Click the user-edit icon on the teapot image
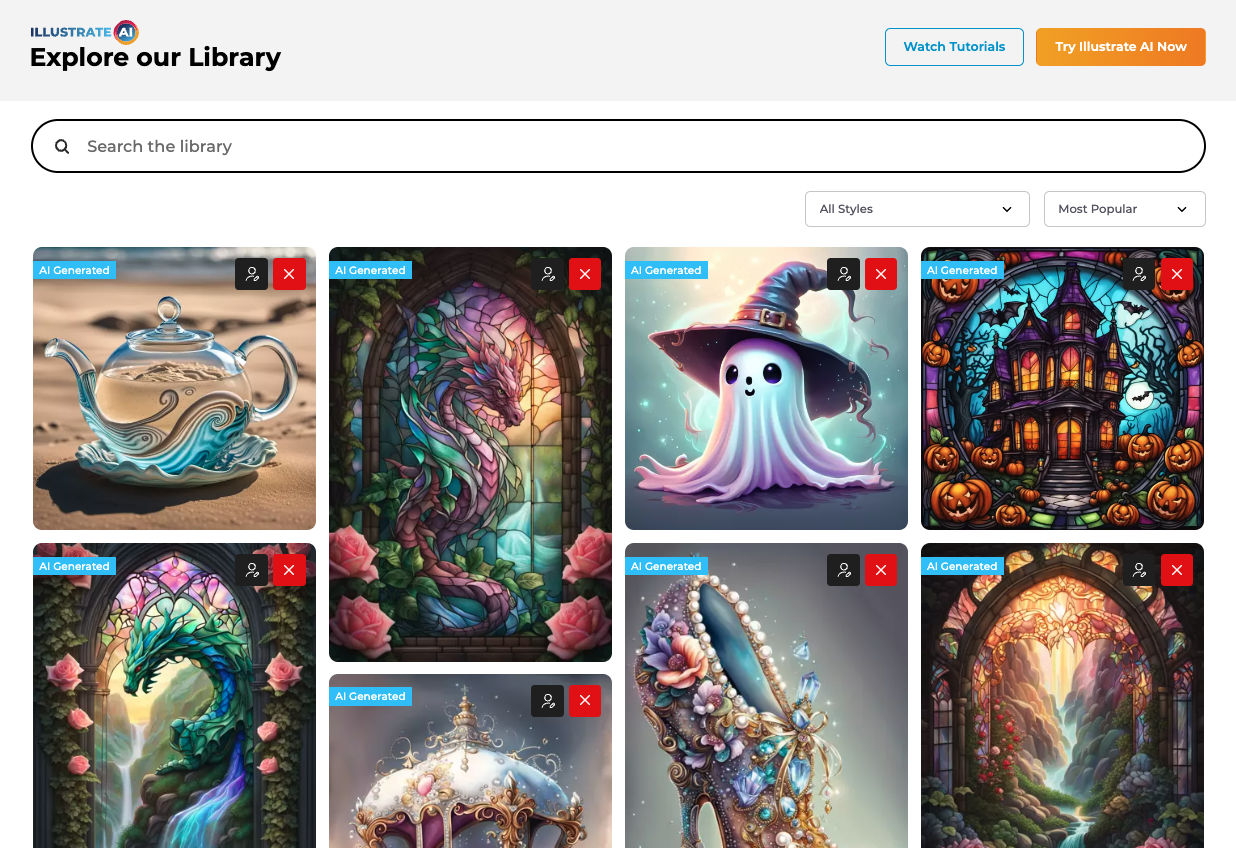This screenshot has height=848, width=1236. [252, 274]
